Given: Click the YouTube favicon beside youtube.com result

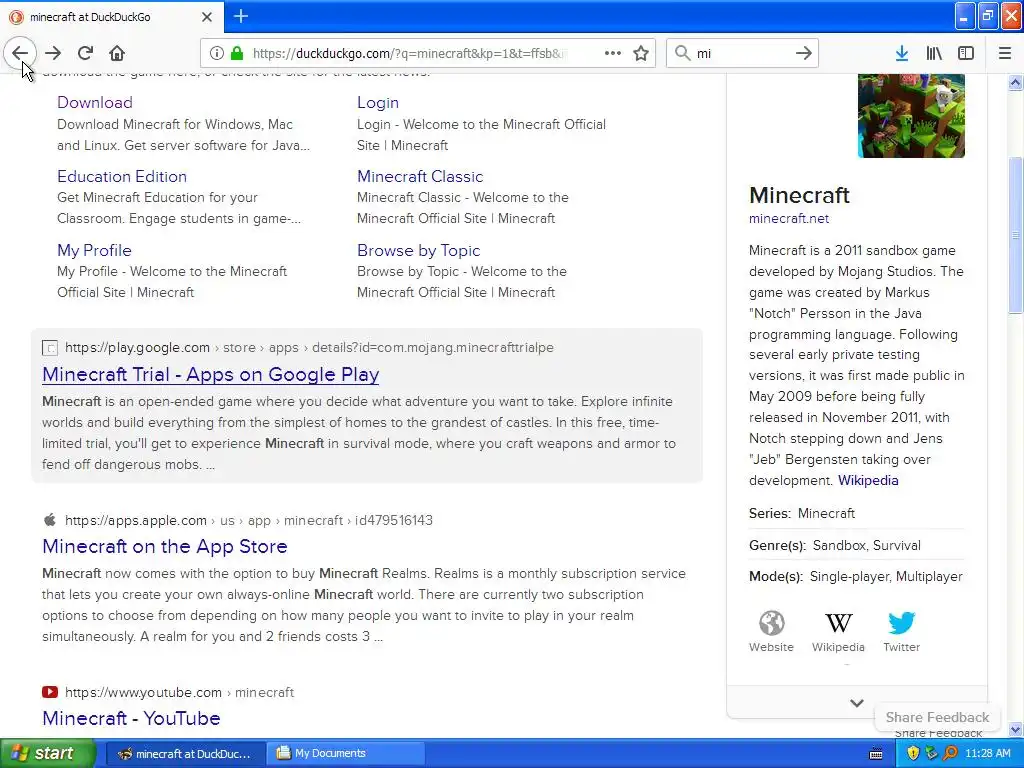Looking at the screenshot, I should [x=50, y=692].
